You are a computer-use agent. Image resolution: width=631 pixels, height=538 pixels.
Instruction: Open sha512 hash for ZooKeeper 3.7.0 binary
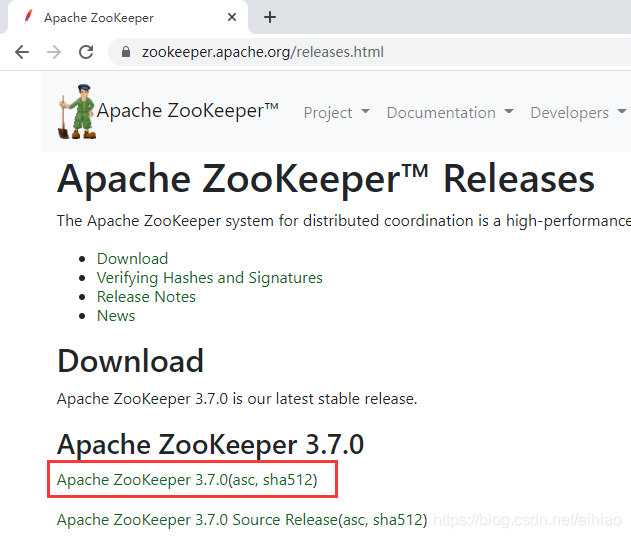288,480
